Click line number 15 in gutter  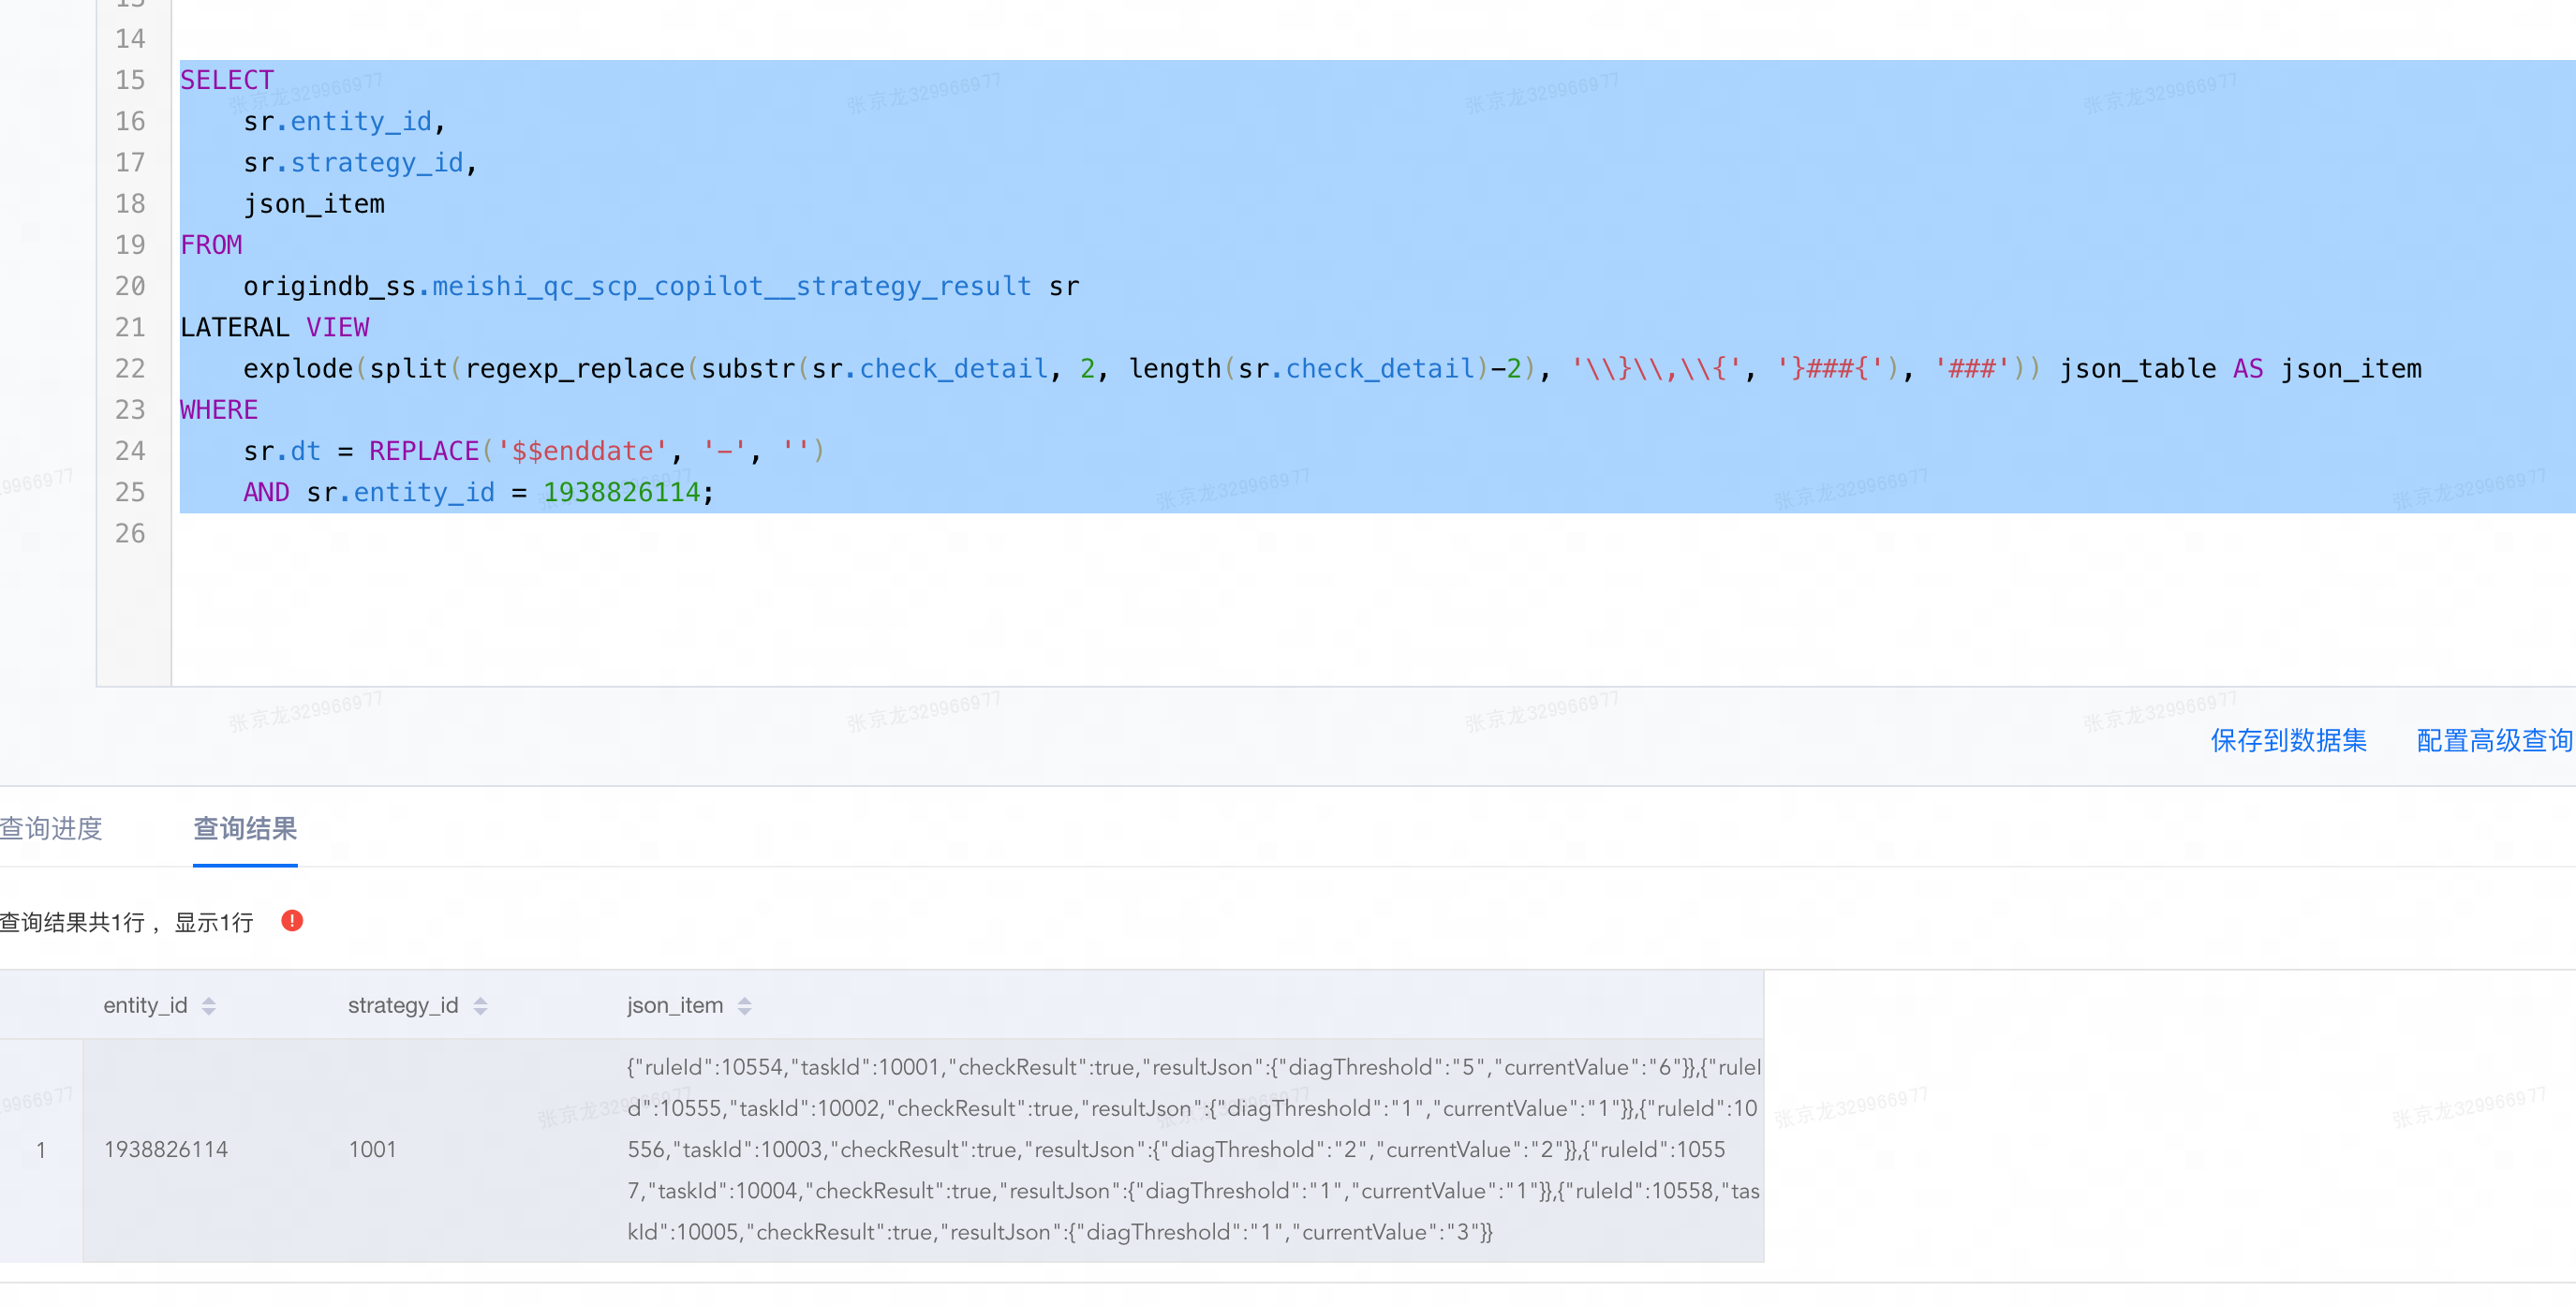(130, 80)
